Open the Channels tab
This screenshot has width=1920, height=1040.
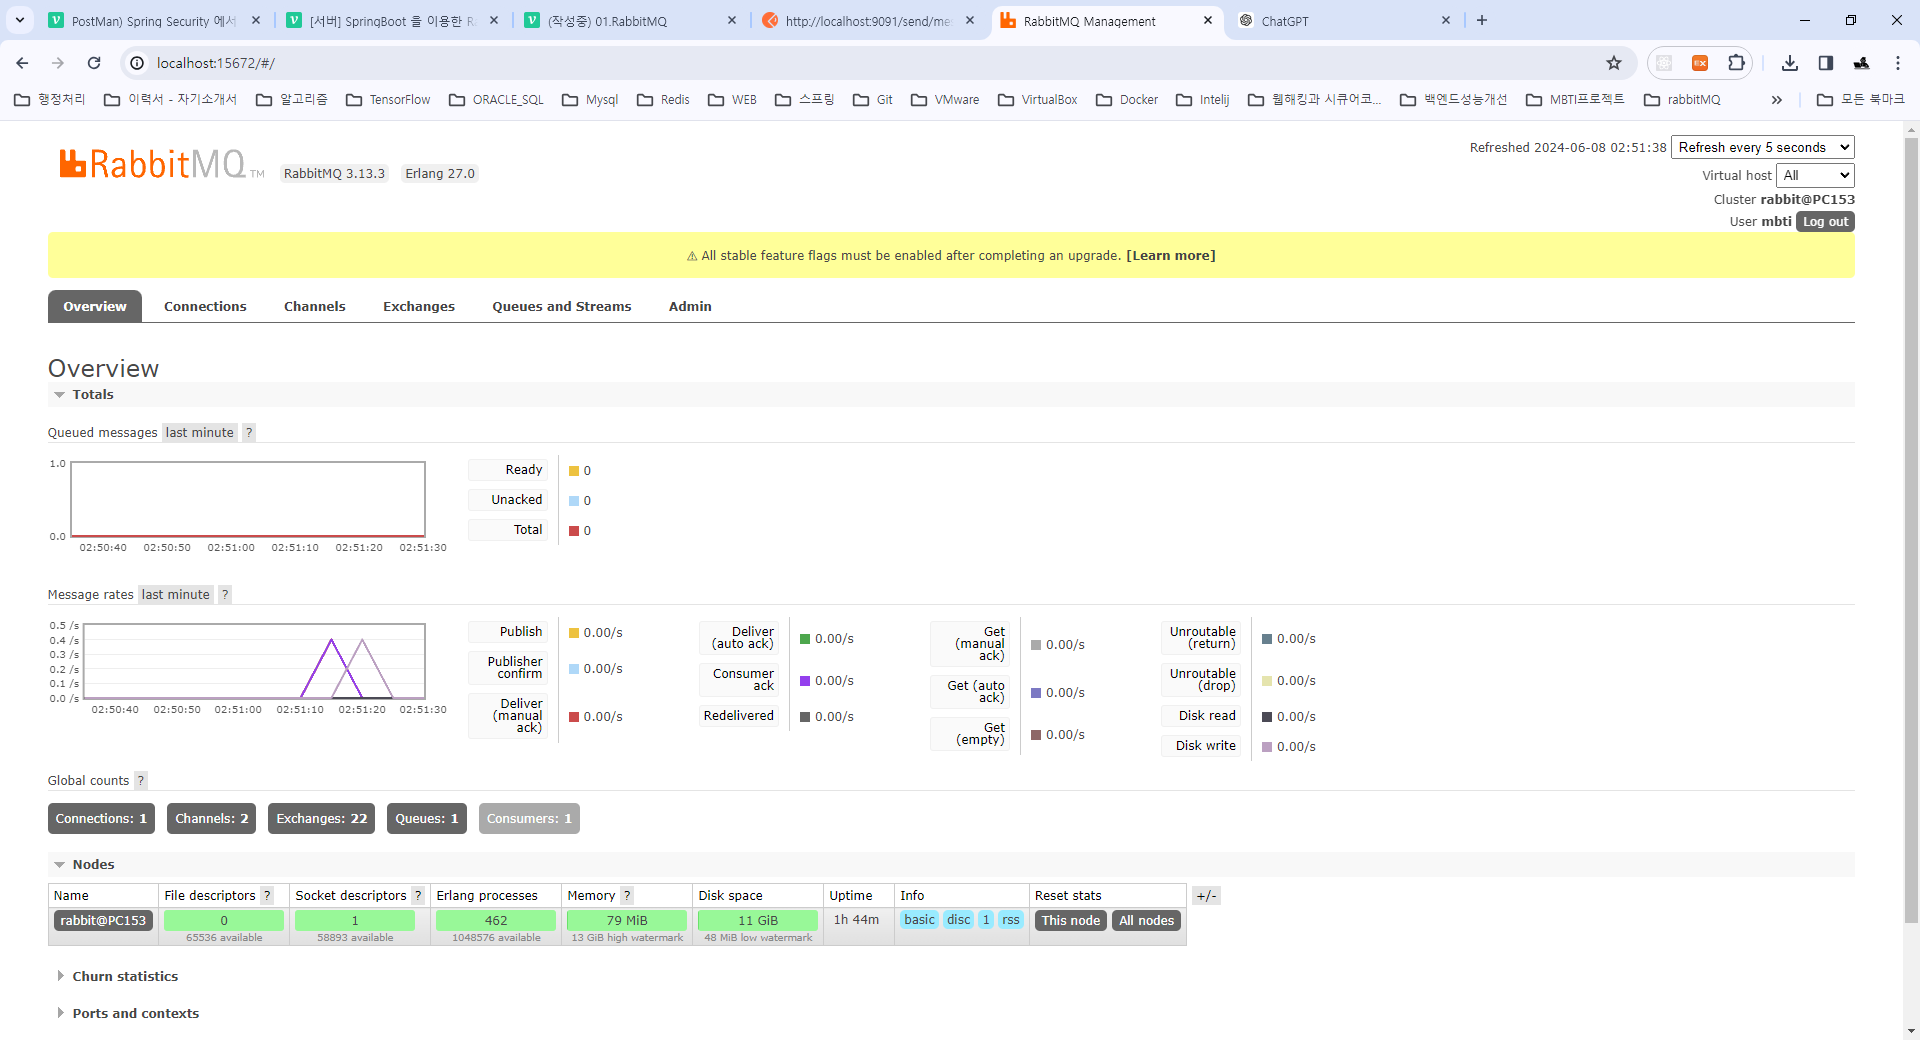point(315,306)
